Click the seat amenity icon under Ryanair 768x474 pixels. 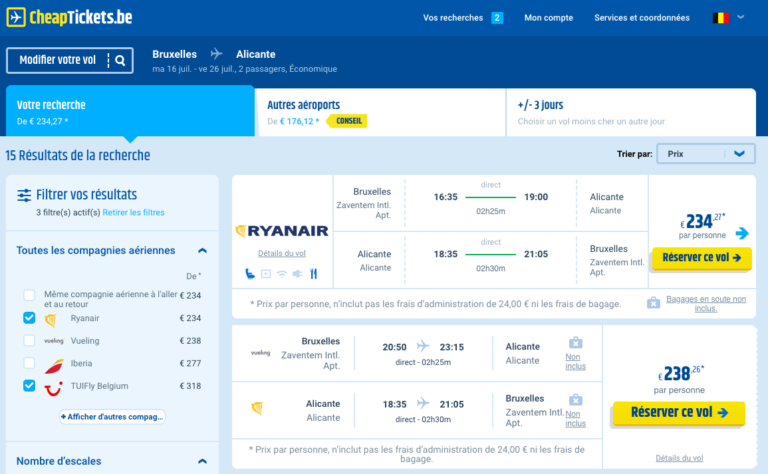tap(250, 274)
